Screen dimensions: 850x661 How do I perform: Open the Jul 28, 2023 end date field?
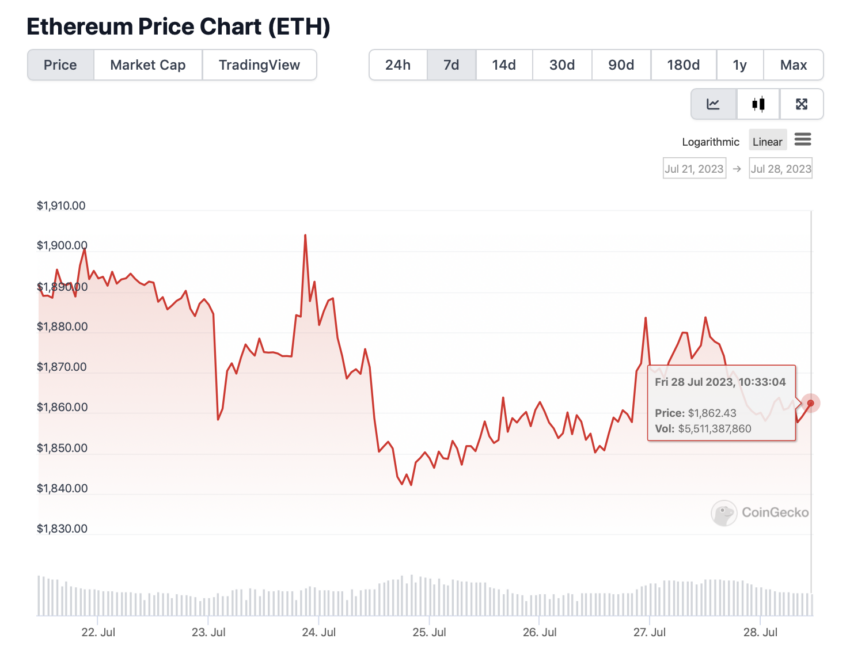pyautogui.click(x=781, y=169)
